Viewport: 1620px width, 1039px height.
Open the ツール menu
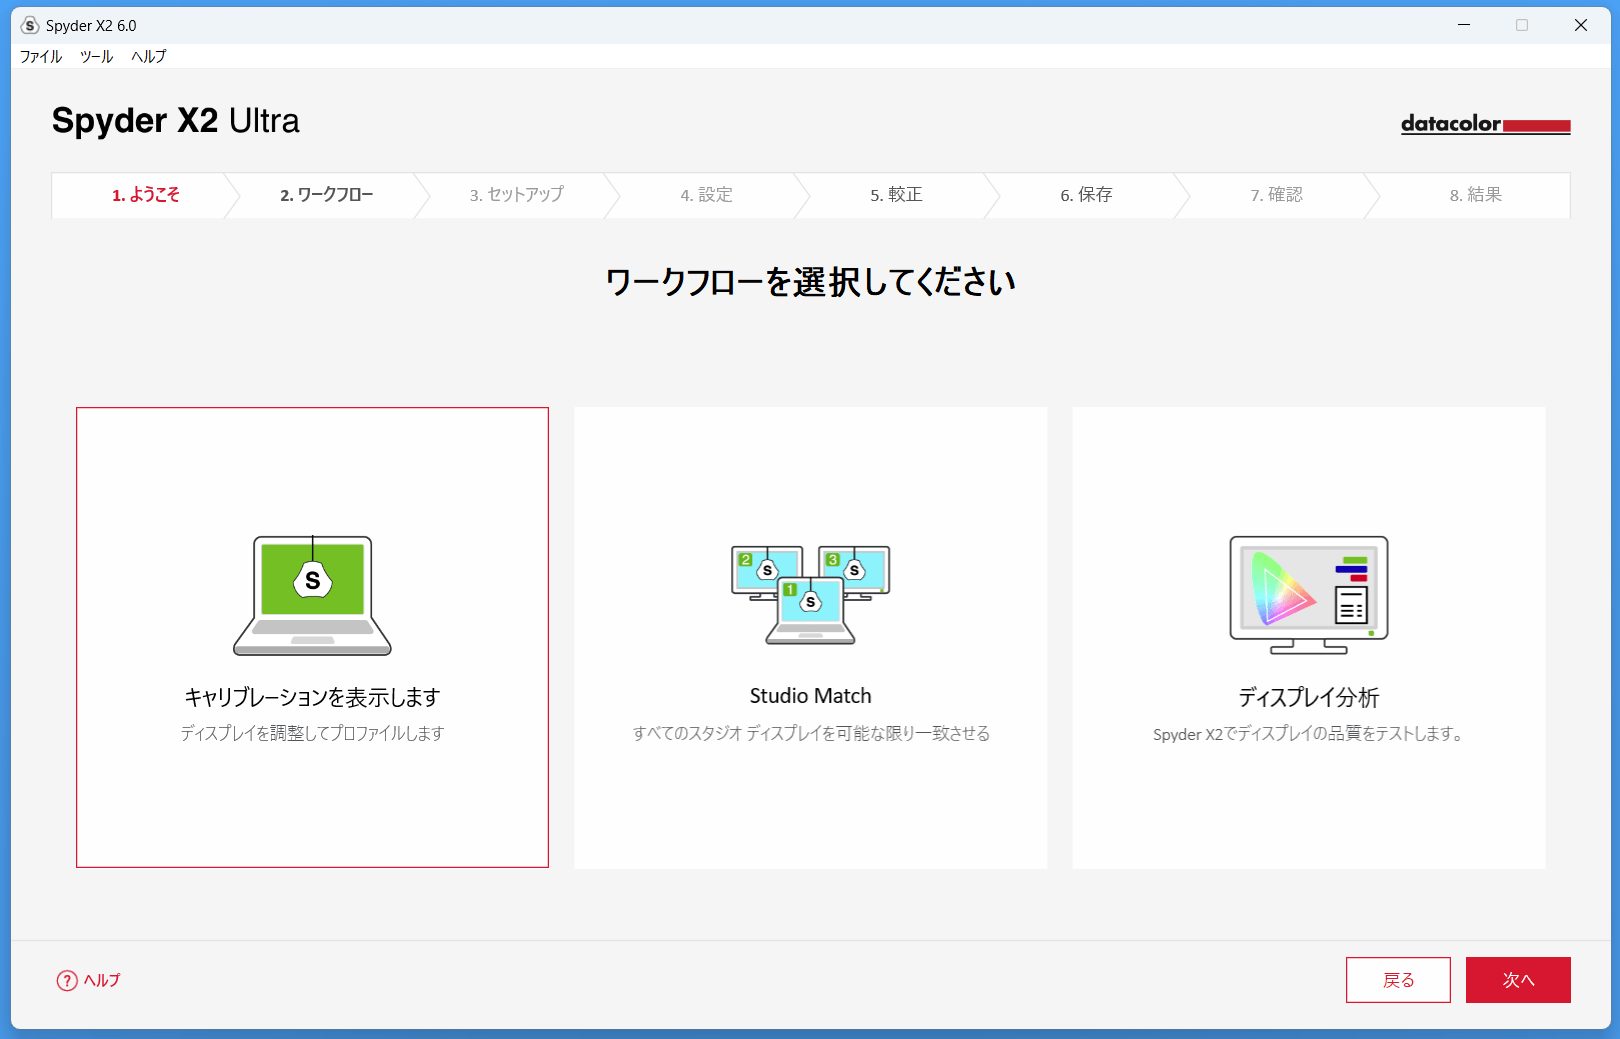point(97,57)
